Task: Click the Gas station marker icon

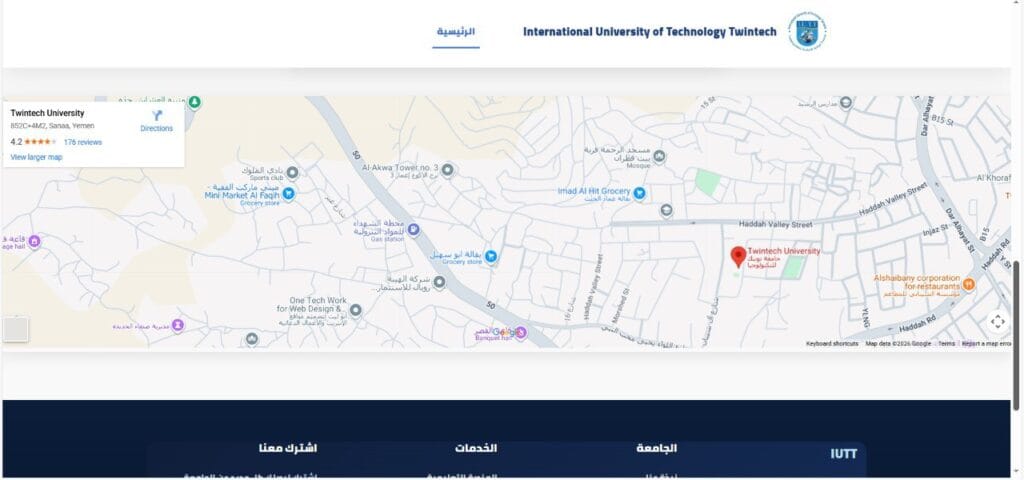Action: point(413,230)
